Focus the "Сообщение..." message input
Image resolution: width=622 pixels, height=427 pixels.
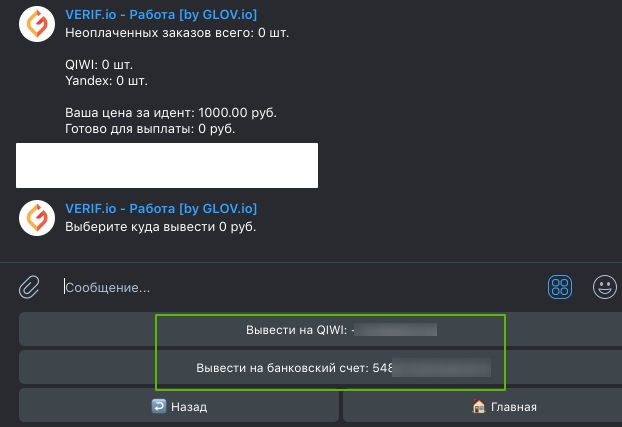300,287
